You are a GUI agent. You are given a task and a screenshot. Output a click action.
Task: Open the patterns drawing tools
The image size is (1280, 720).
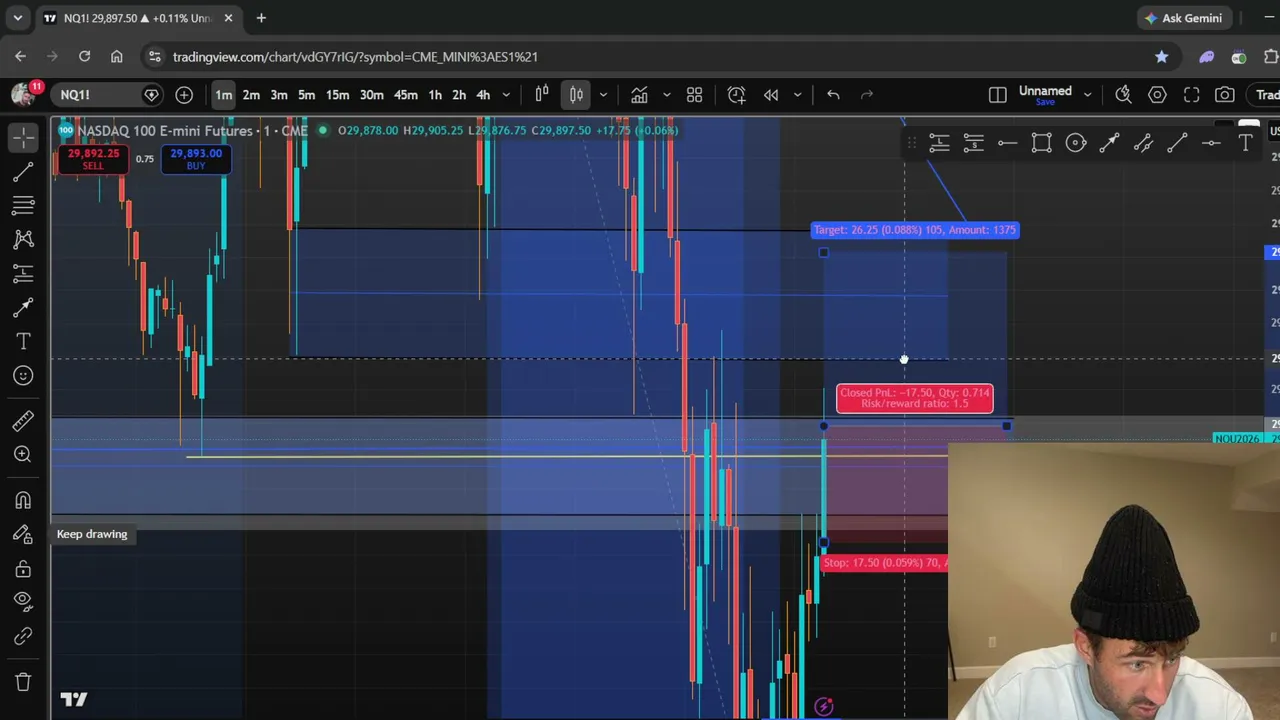pyautogui.click(x=23, y=239)
